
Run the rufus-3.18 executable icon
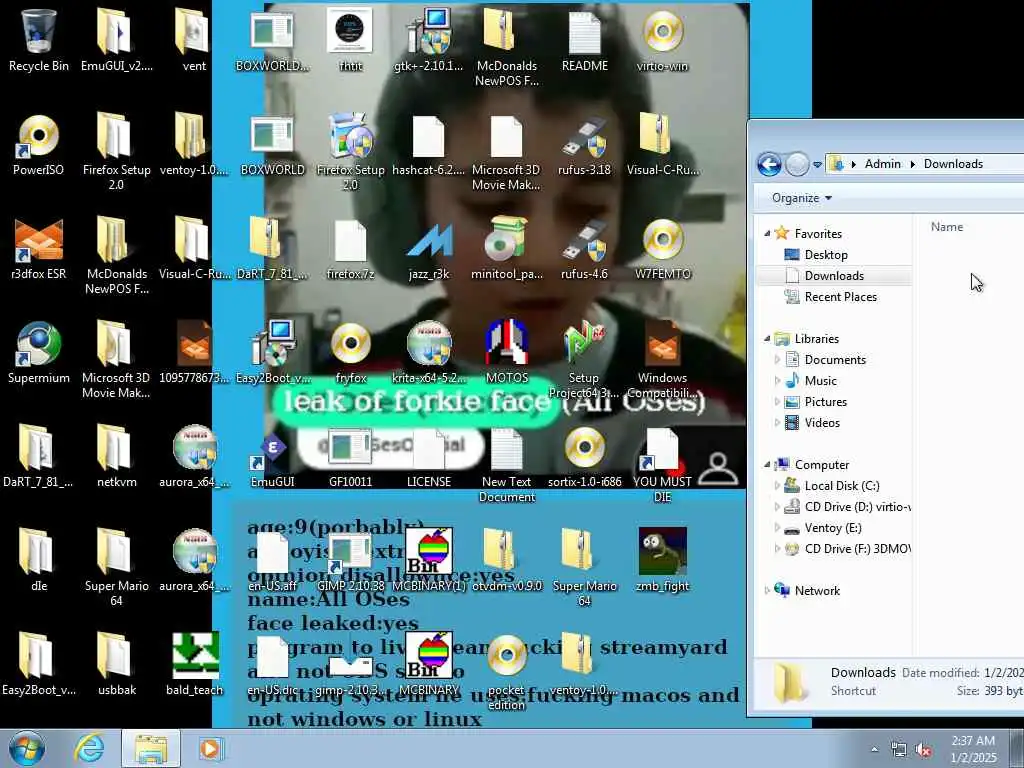coord(584,145)
